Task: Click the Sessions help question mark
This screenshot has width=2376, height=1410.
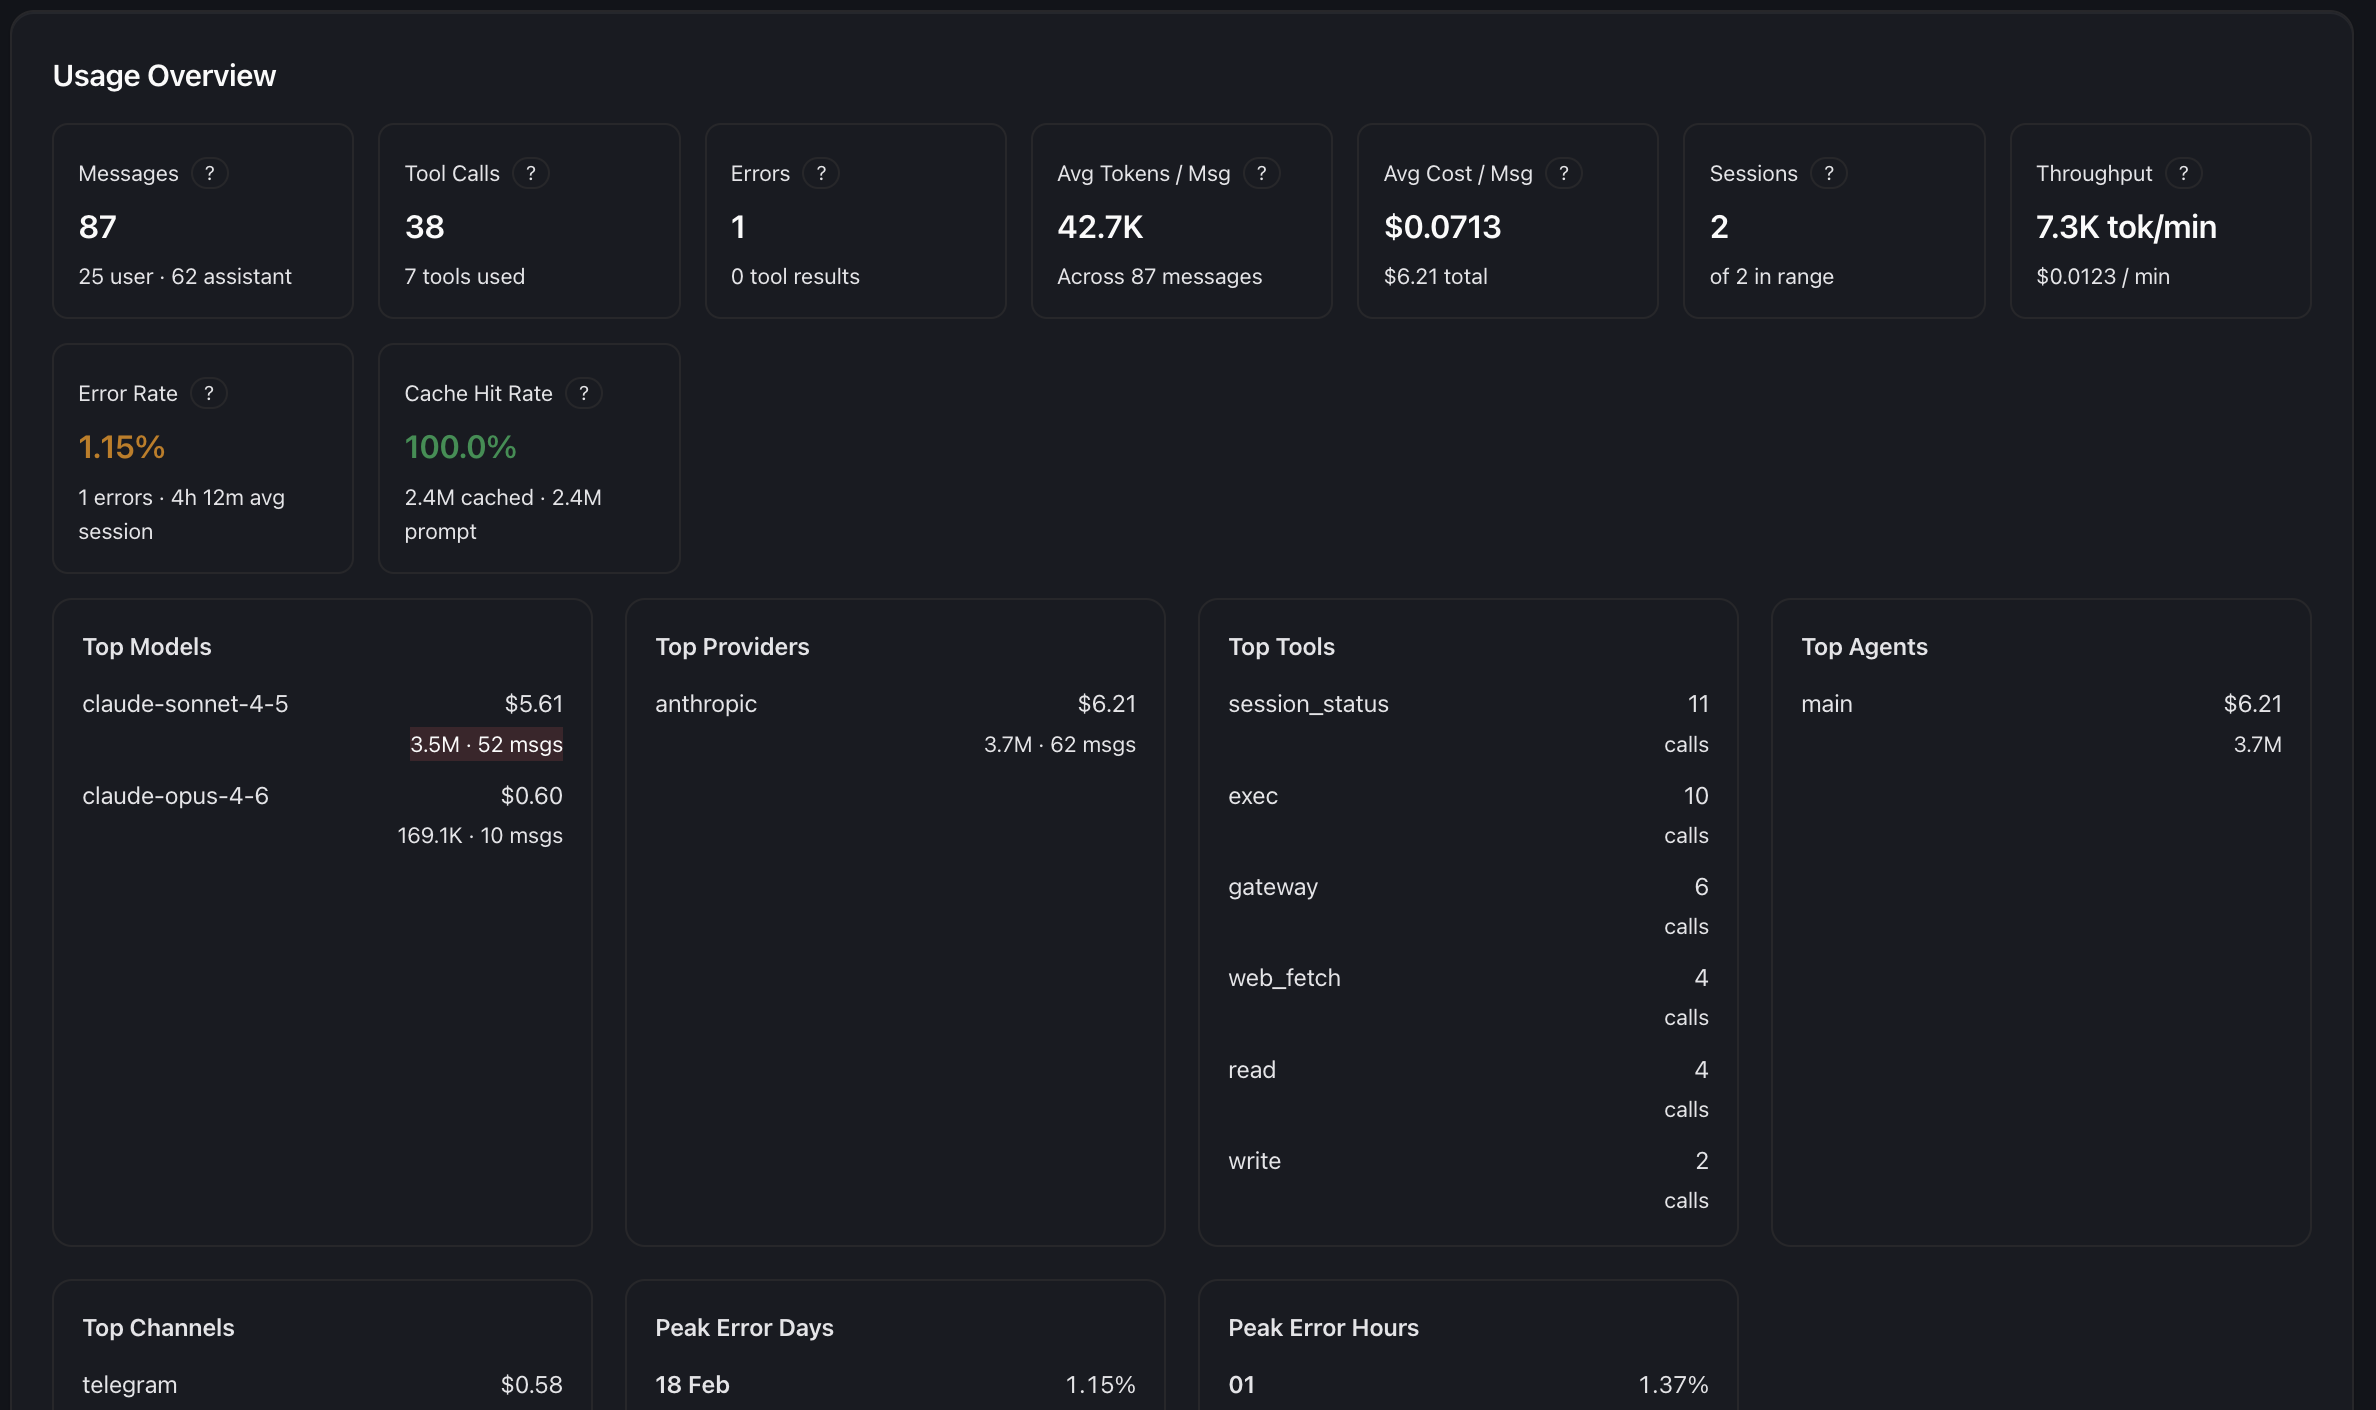Action: click(x=1829, y=173)
